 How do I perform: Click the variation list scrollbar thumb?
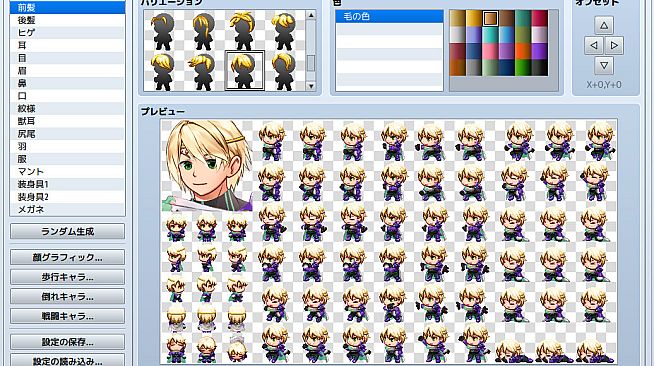311,63
